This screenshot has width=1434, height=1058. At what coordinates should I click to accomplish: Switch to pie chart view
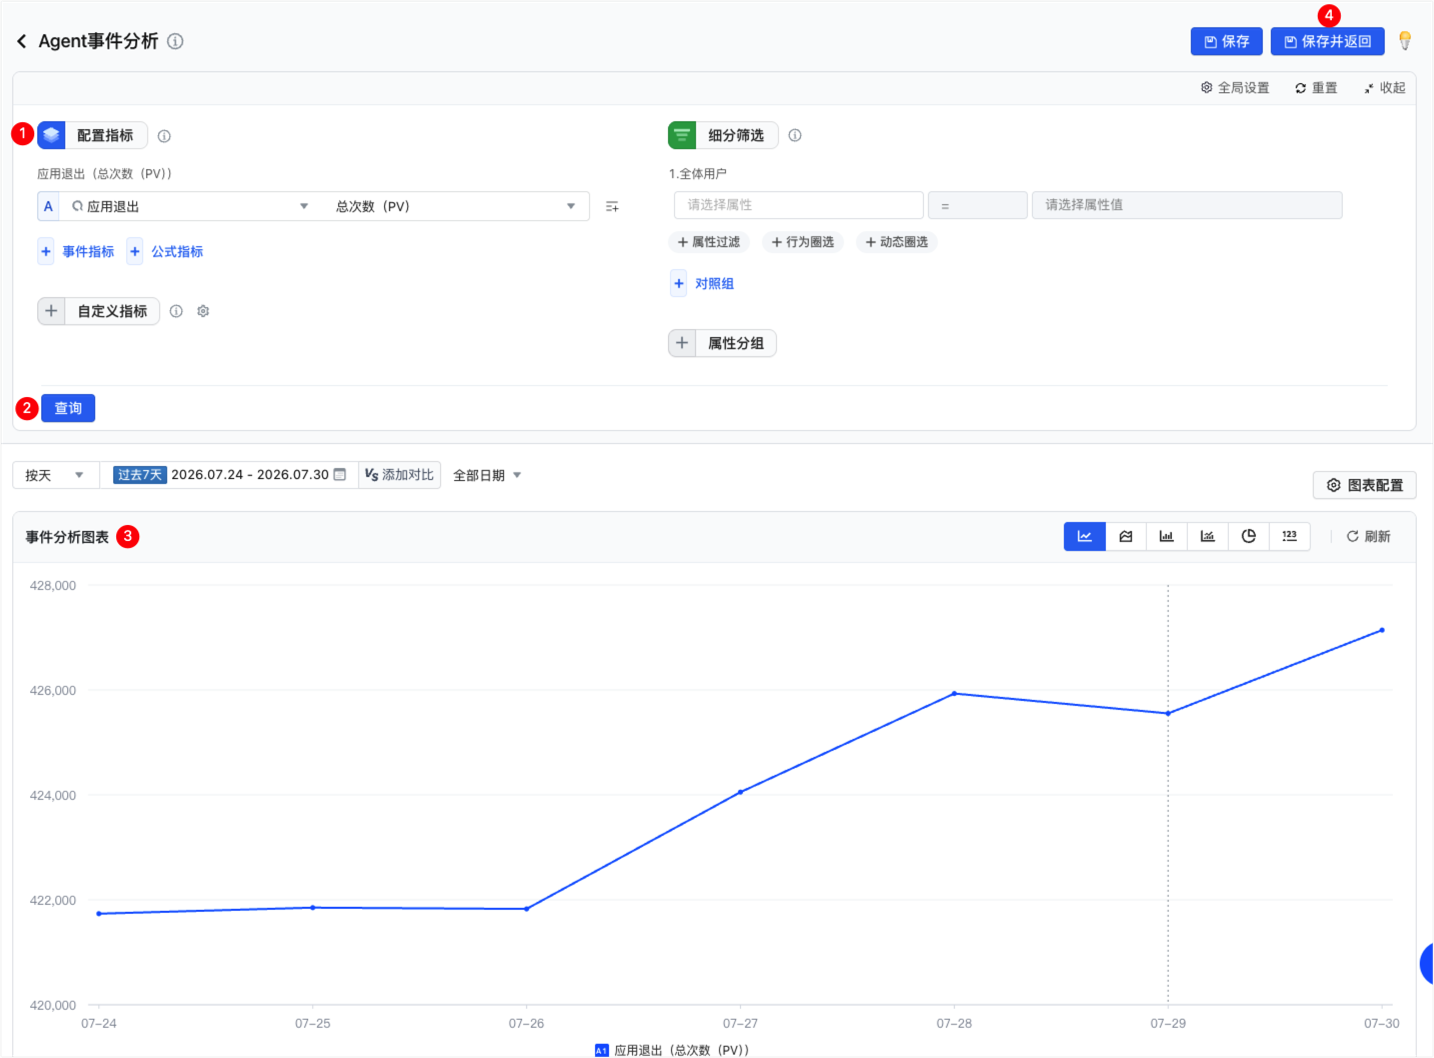click(x=1248, y=536)
